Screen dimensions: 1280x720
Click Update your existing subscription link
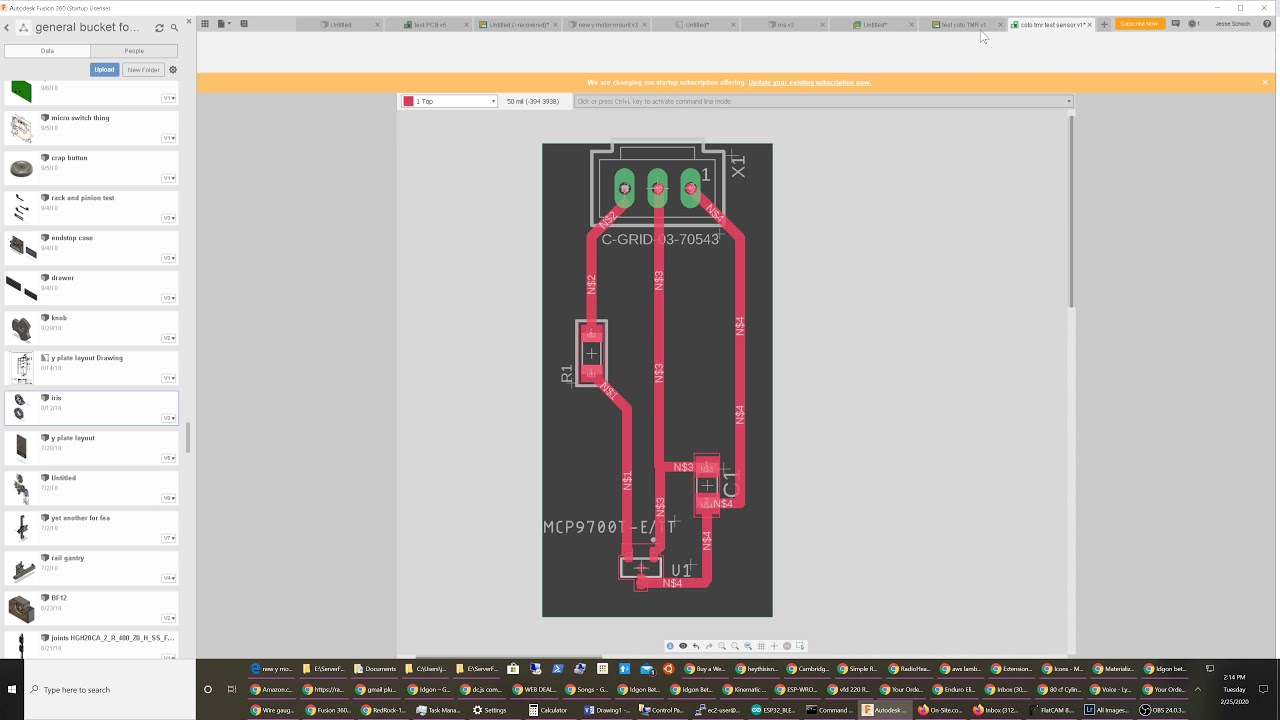click(809, 82)
